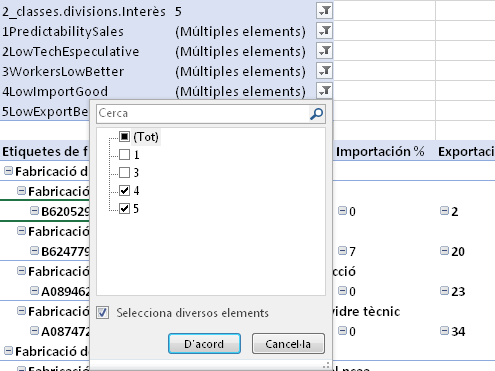Collapse the first top-level Fabricació d group
The image size is (495, 371).
pyautogui.click(x=8, y=171)
